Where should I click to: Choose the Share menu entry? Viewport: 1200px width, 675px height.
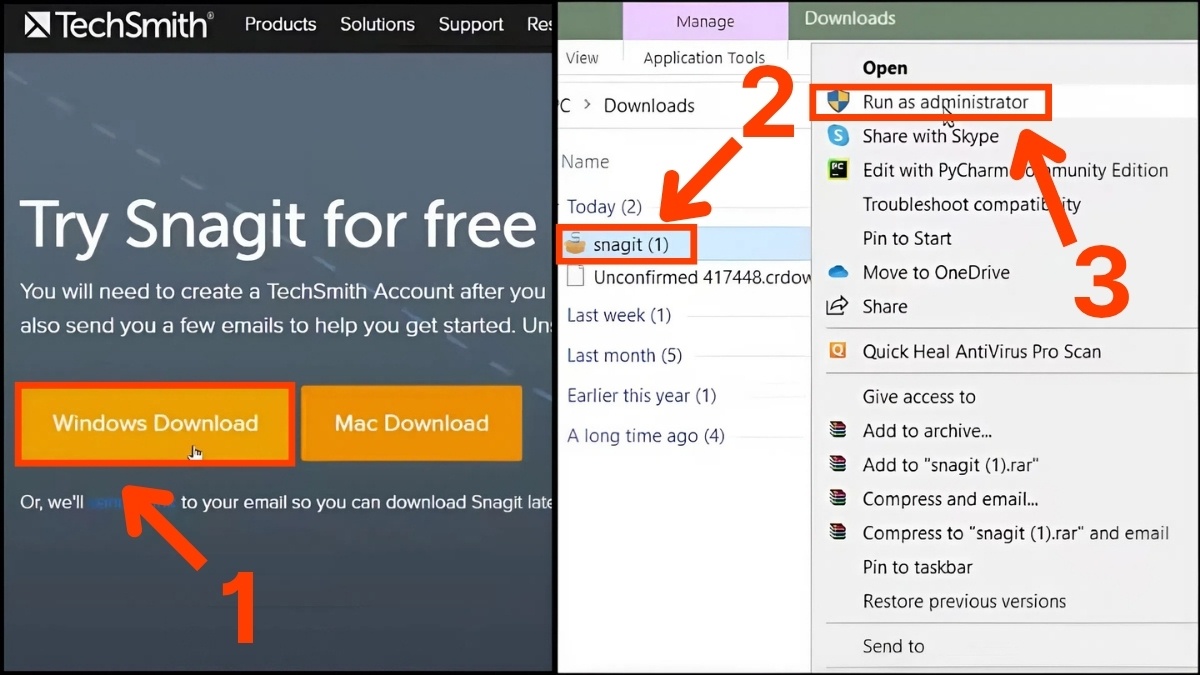point(885,306)
